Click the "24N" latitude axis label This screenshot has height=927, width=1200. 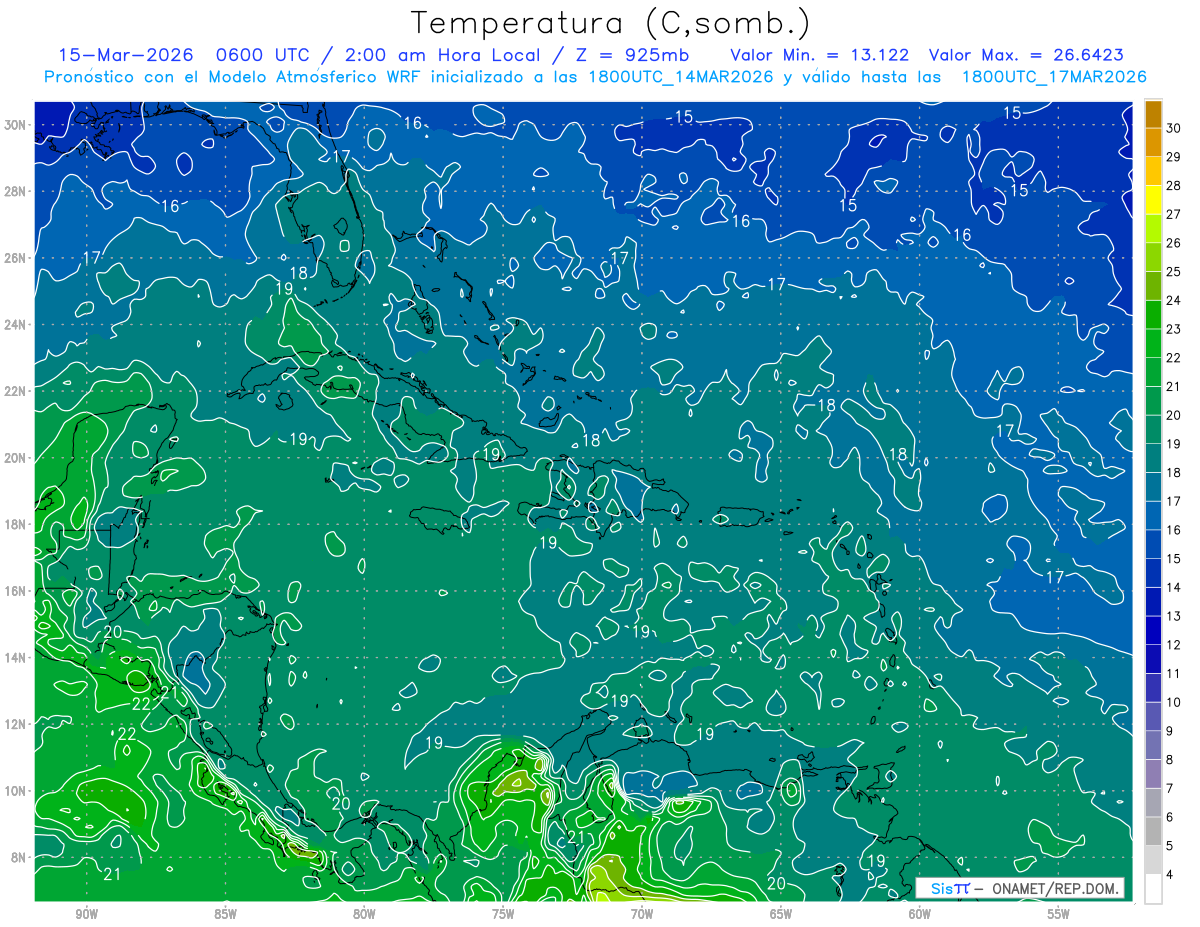click(16, 324)
